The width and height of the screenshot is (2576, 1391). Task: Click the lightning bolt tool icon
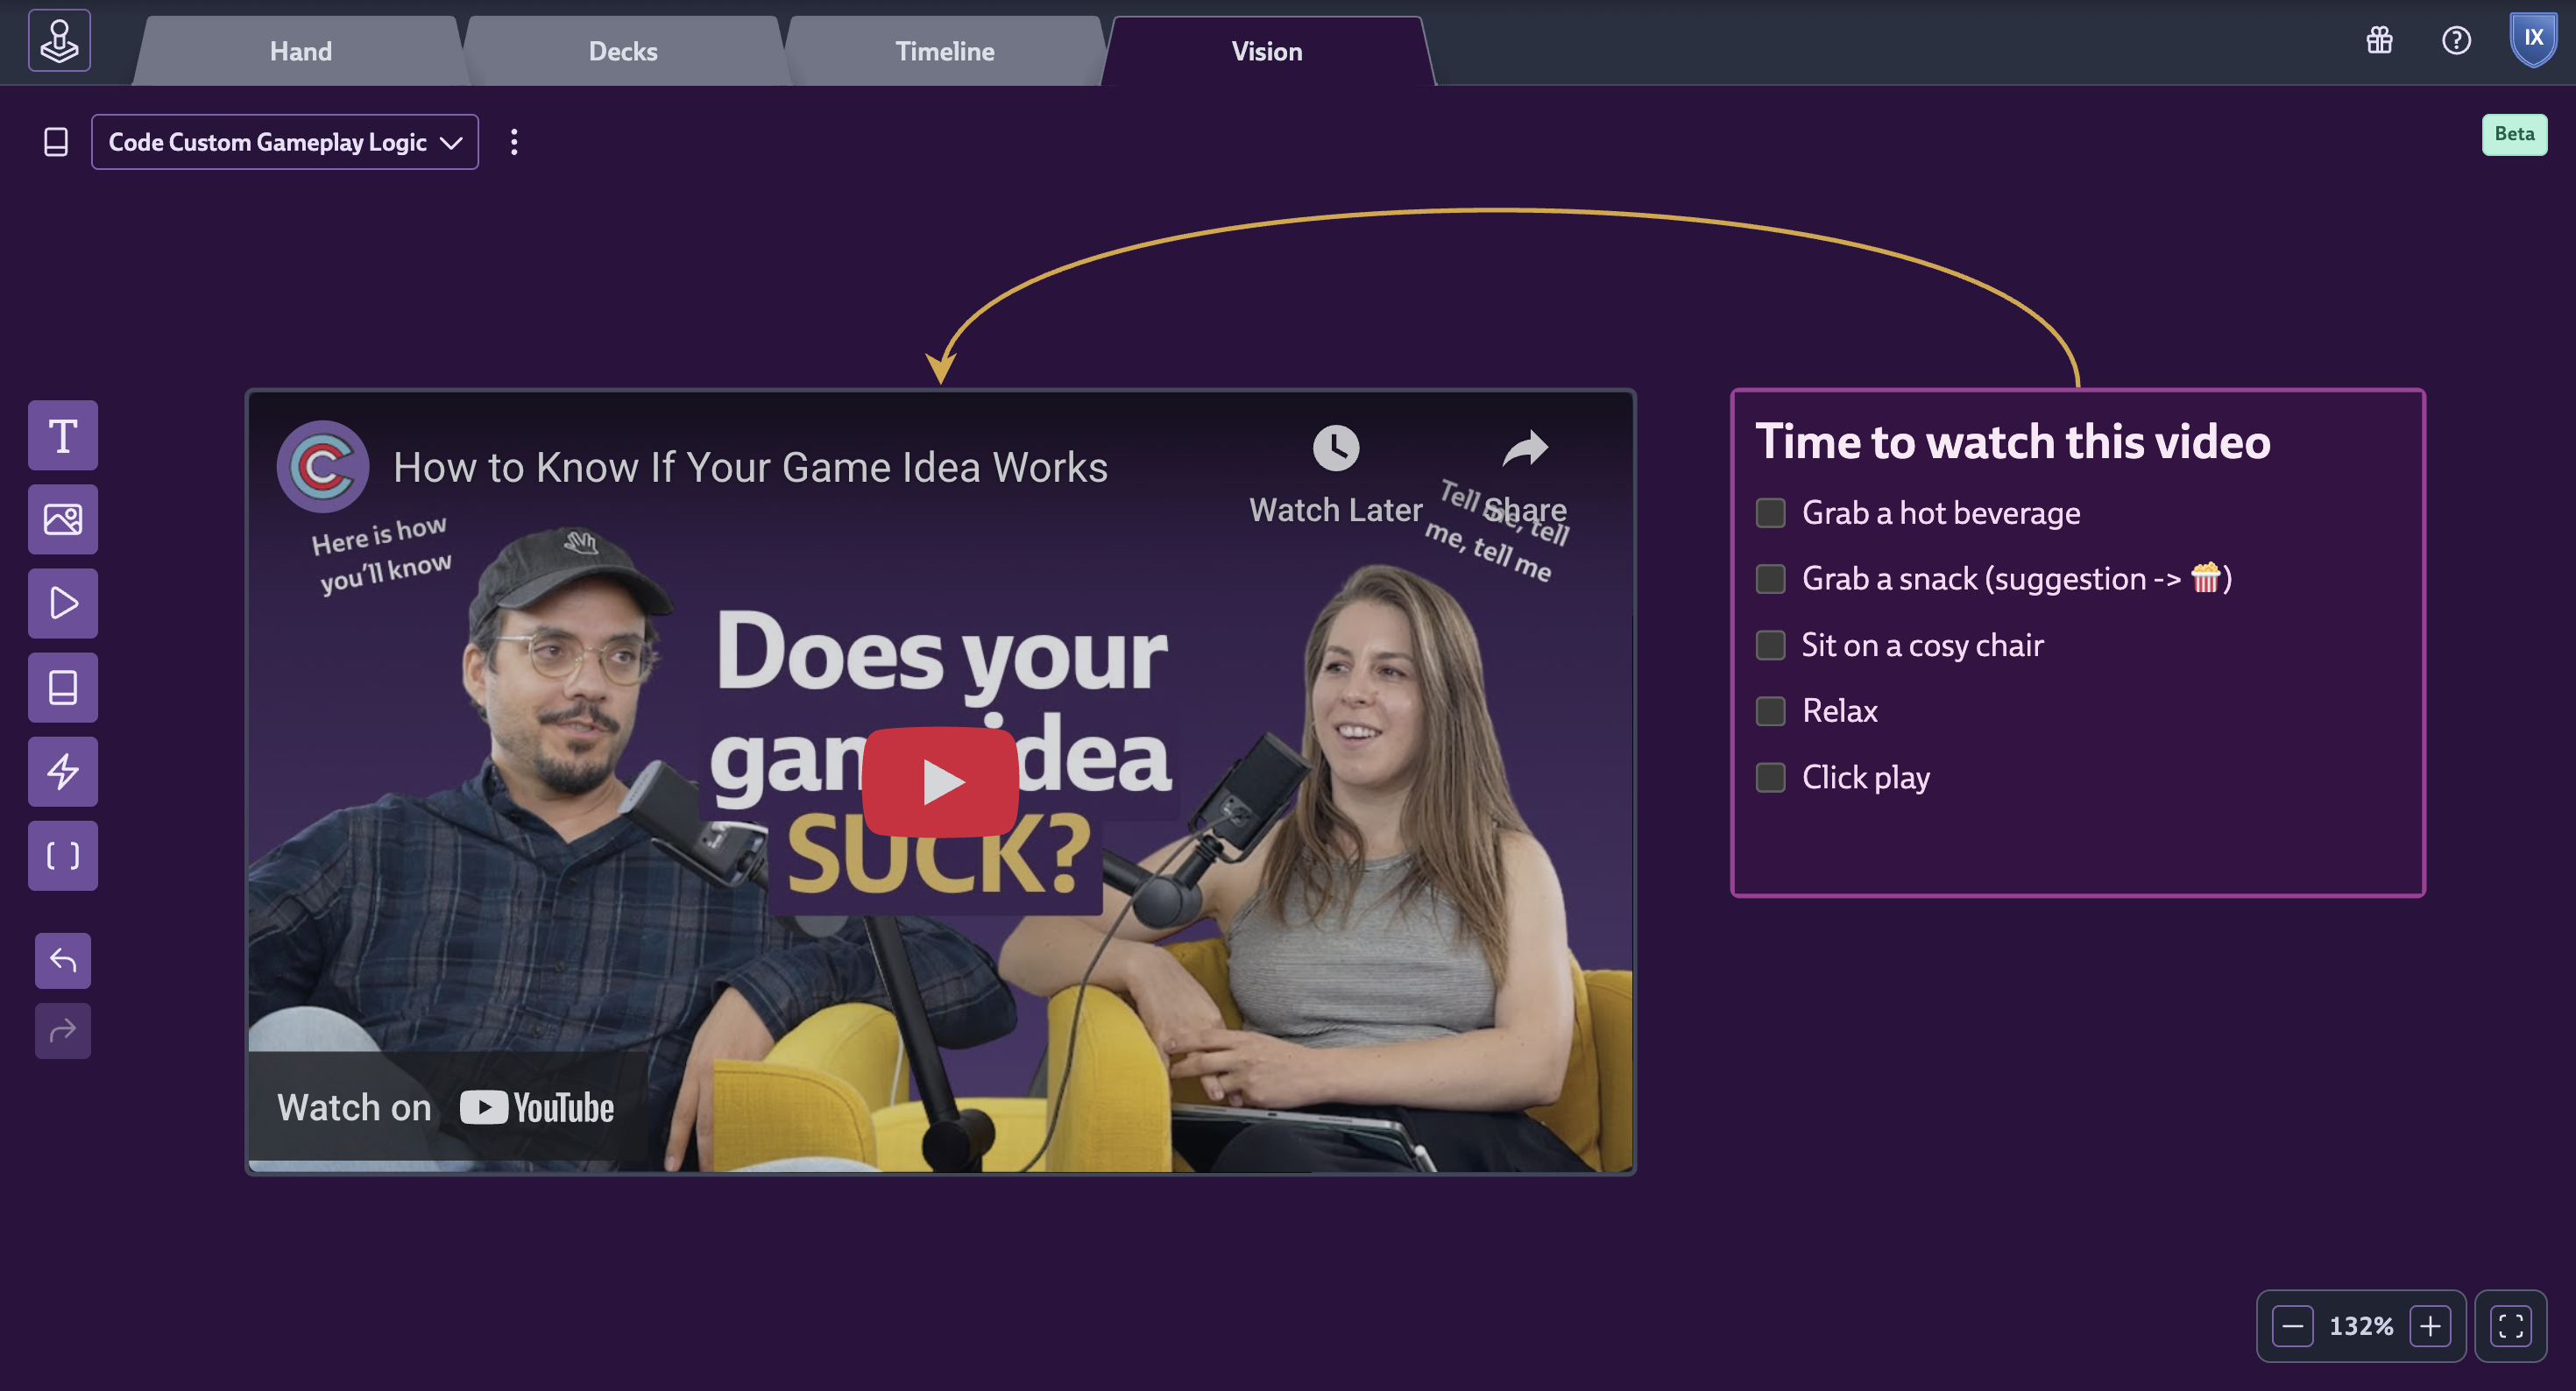[63, 771]
